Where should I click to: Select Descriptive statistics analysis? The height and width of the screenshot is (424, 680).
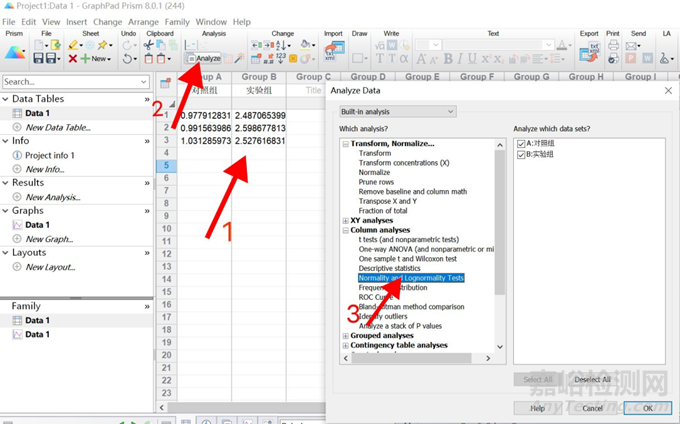pos(389,268)
